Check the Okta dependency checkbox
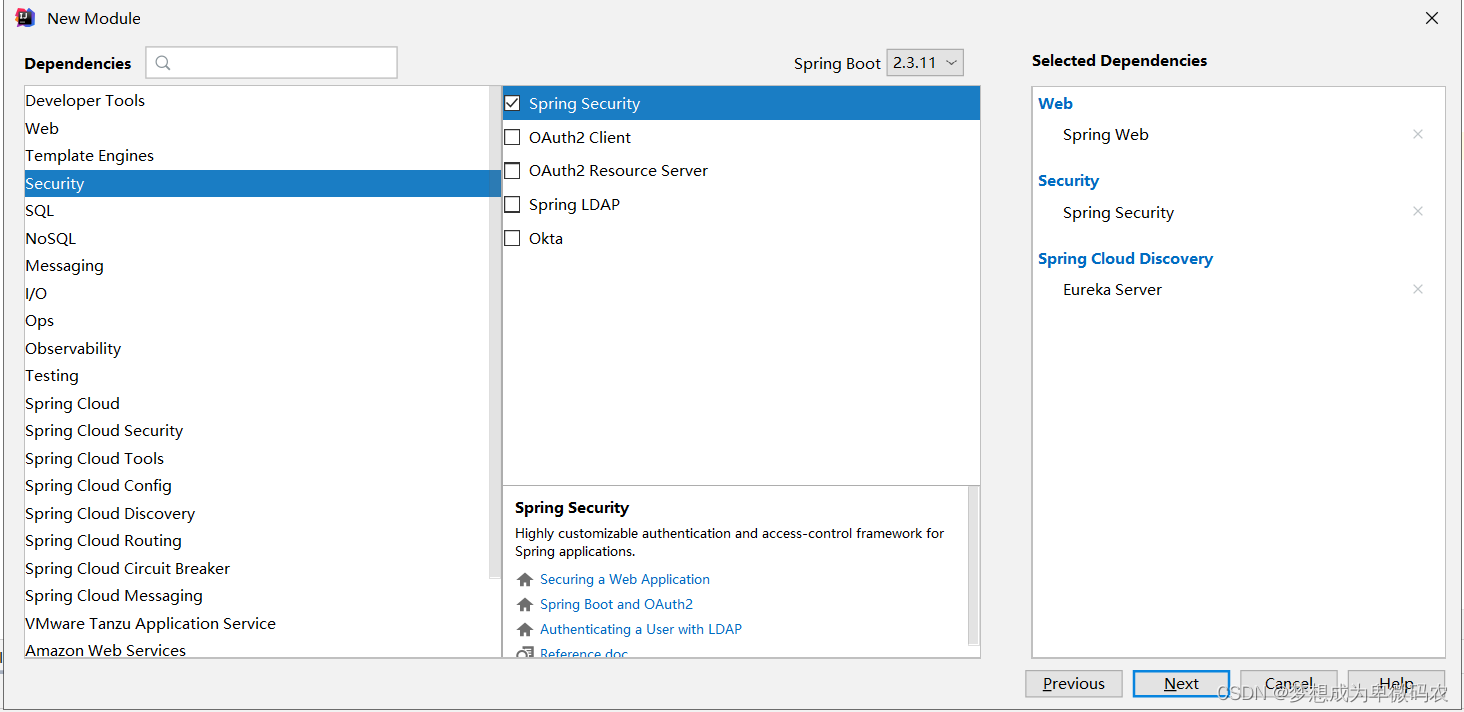Screen dimensions: 1464x712 (x=512, y=238)
